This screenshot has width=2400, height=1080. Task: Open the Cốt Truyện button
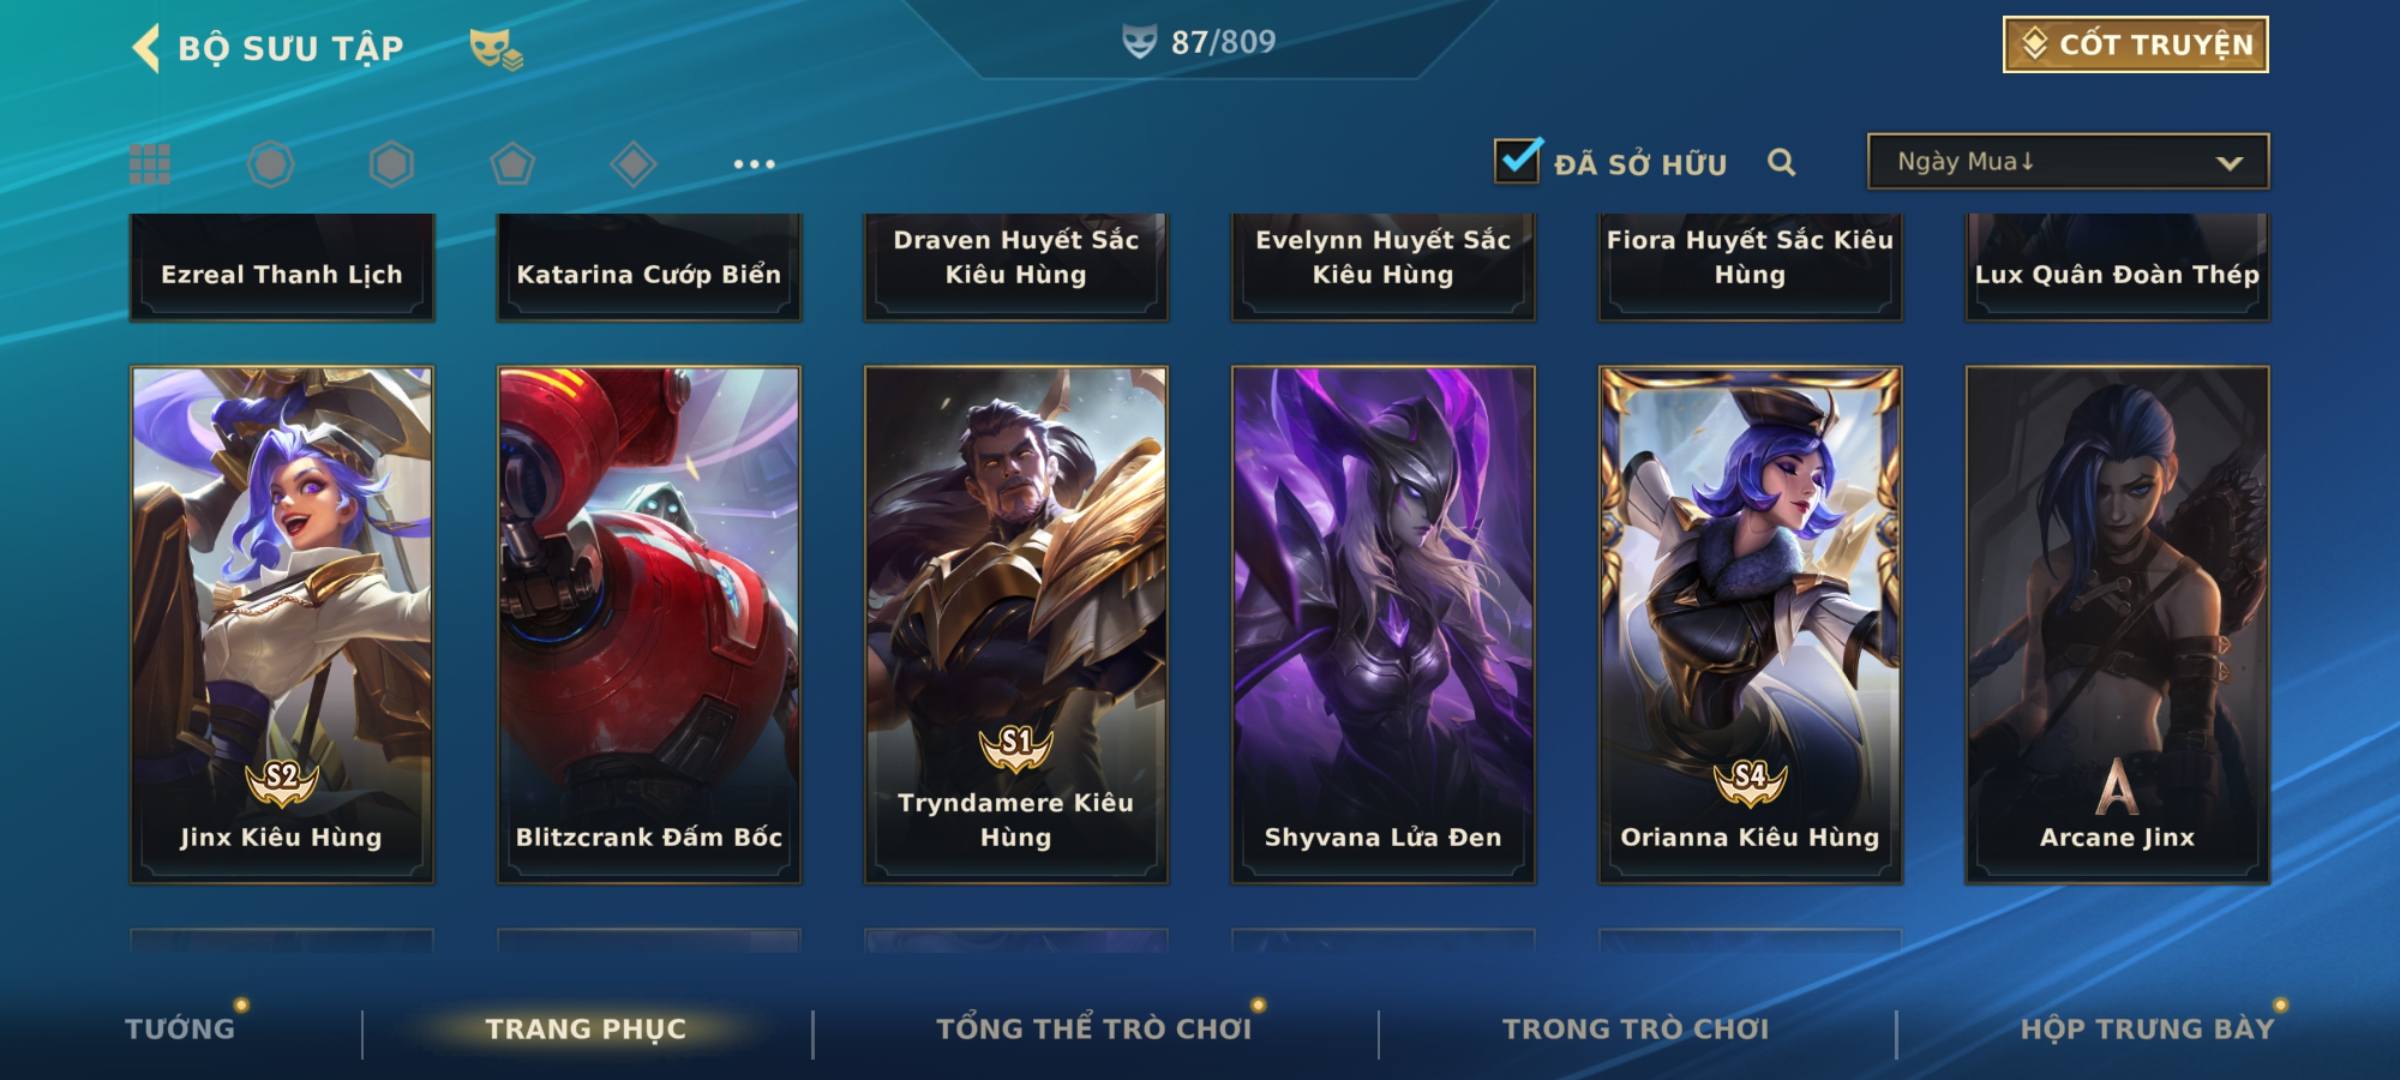(2135, 45)
